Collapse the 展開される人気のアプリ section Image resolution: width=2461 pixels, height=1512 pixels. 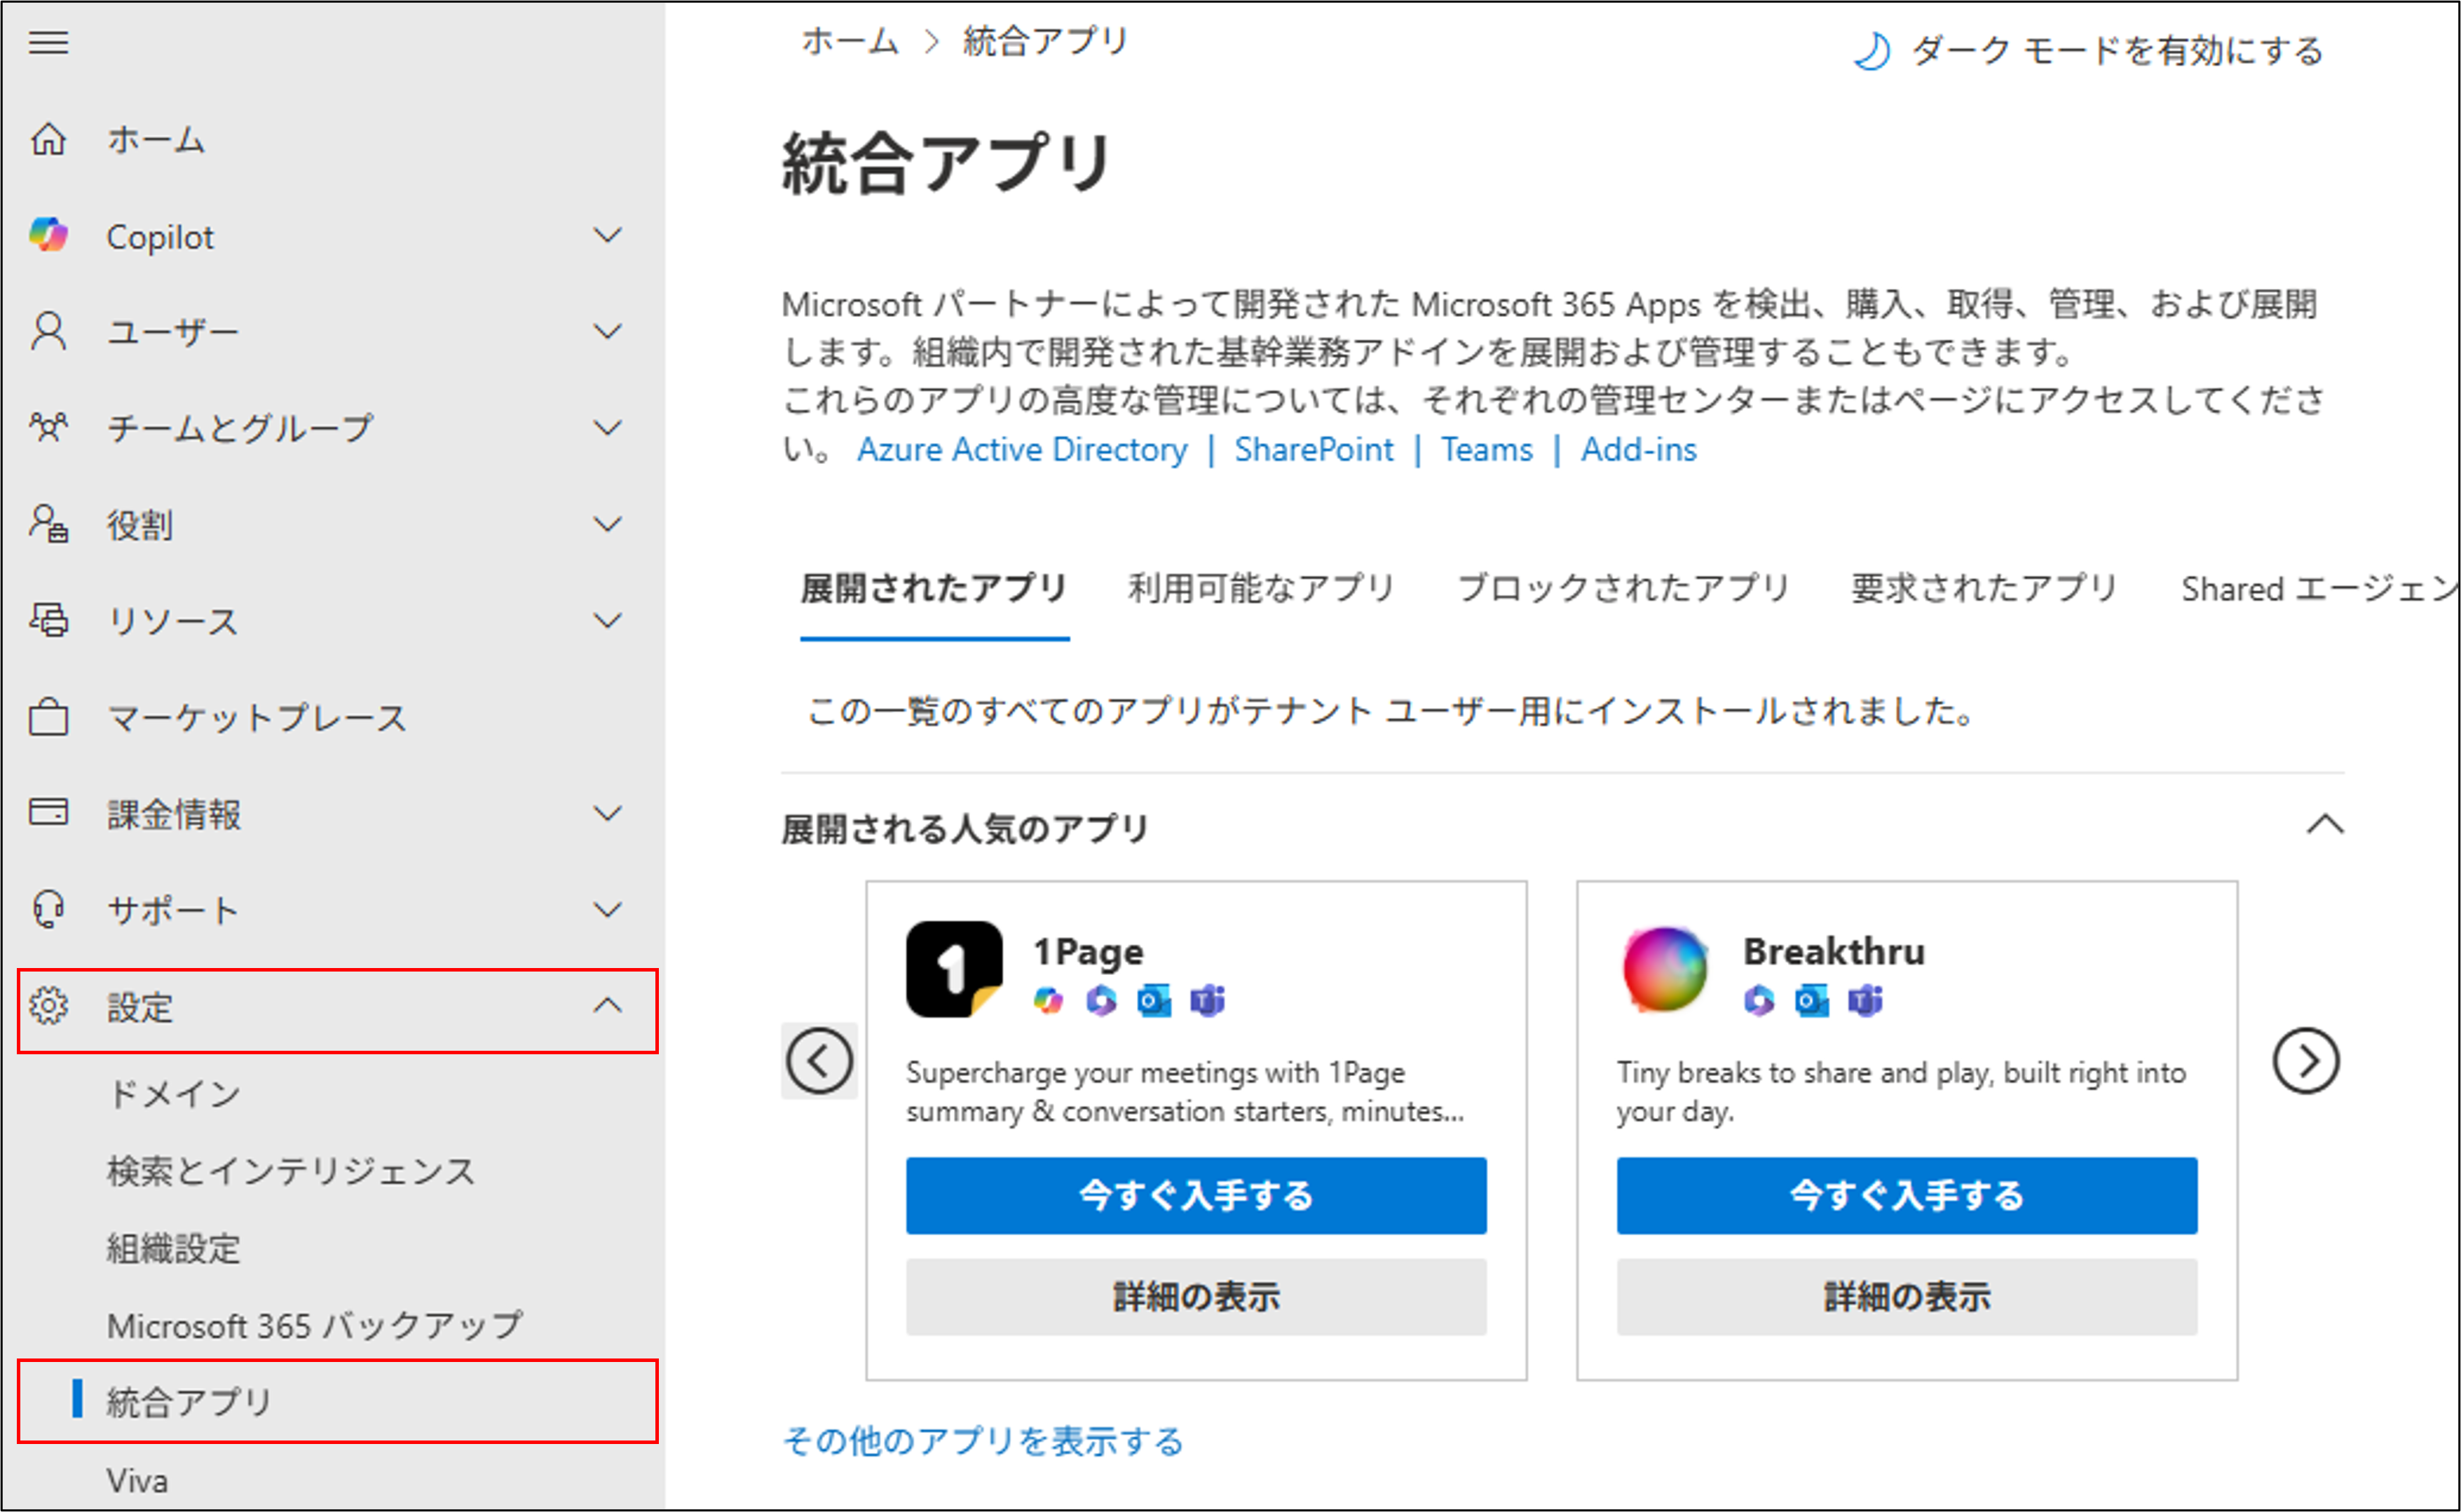(2324, 825)
